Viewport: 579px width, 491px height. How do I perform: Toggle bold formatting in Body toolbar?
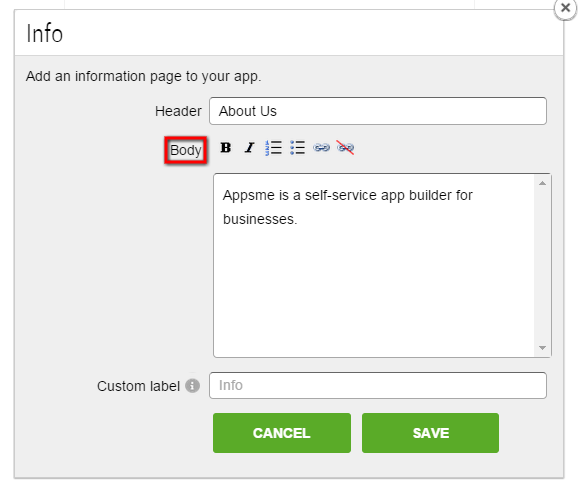pyautogui.click(x=226, y=148)
